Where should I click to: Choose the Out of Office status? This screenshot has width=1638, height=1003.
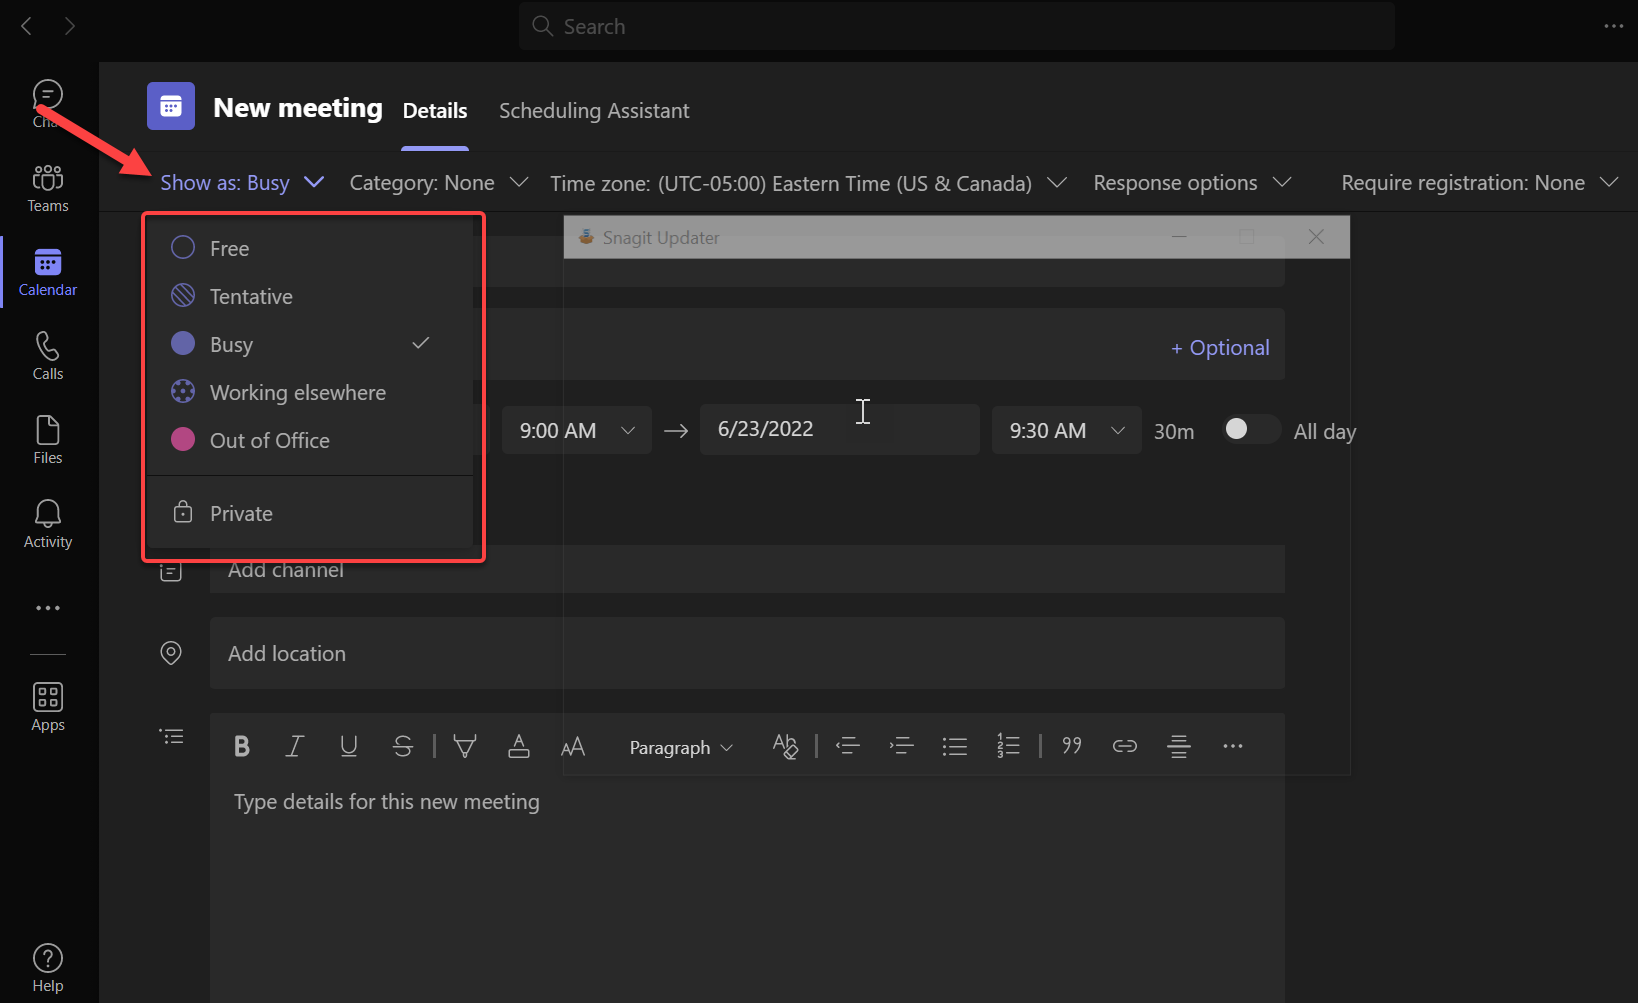coord(269,440)
